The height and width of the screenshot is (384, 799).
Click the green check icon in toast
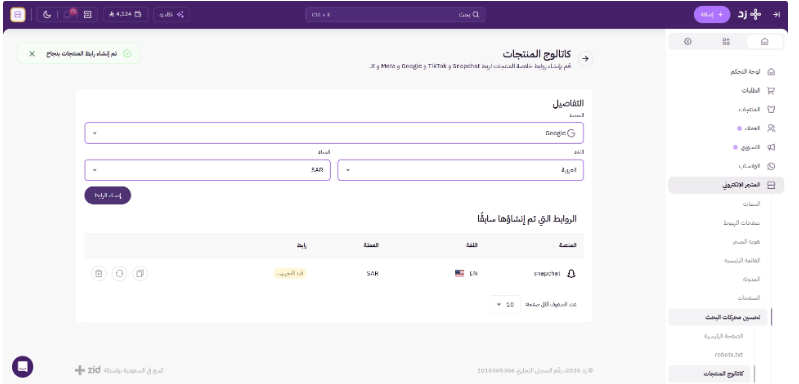pos(127,53)
